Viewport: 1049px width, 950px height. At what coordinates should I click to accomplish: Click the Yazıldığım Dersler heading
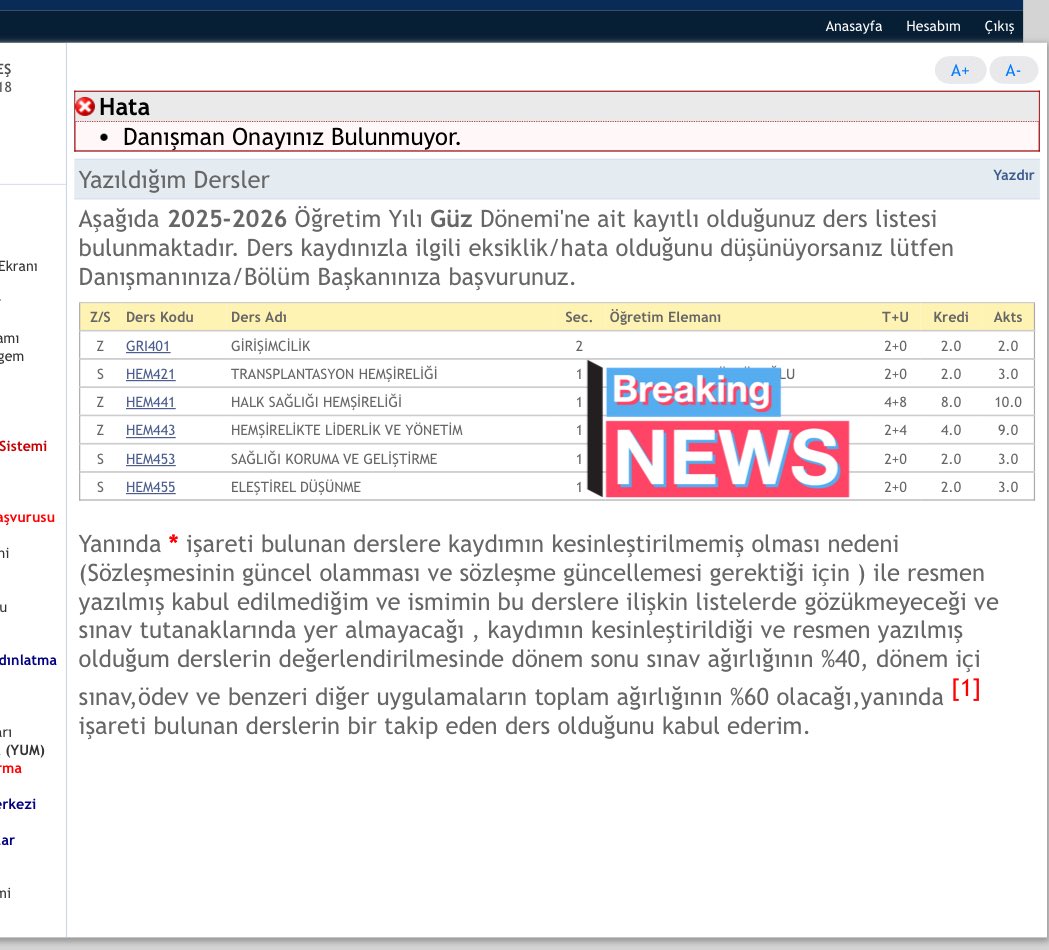click(174, 180)
